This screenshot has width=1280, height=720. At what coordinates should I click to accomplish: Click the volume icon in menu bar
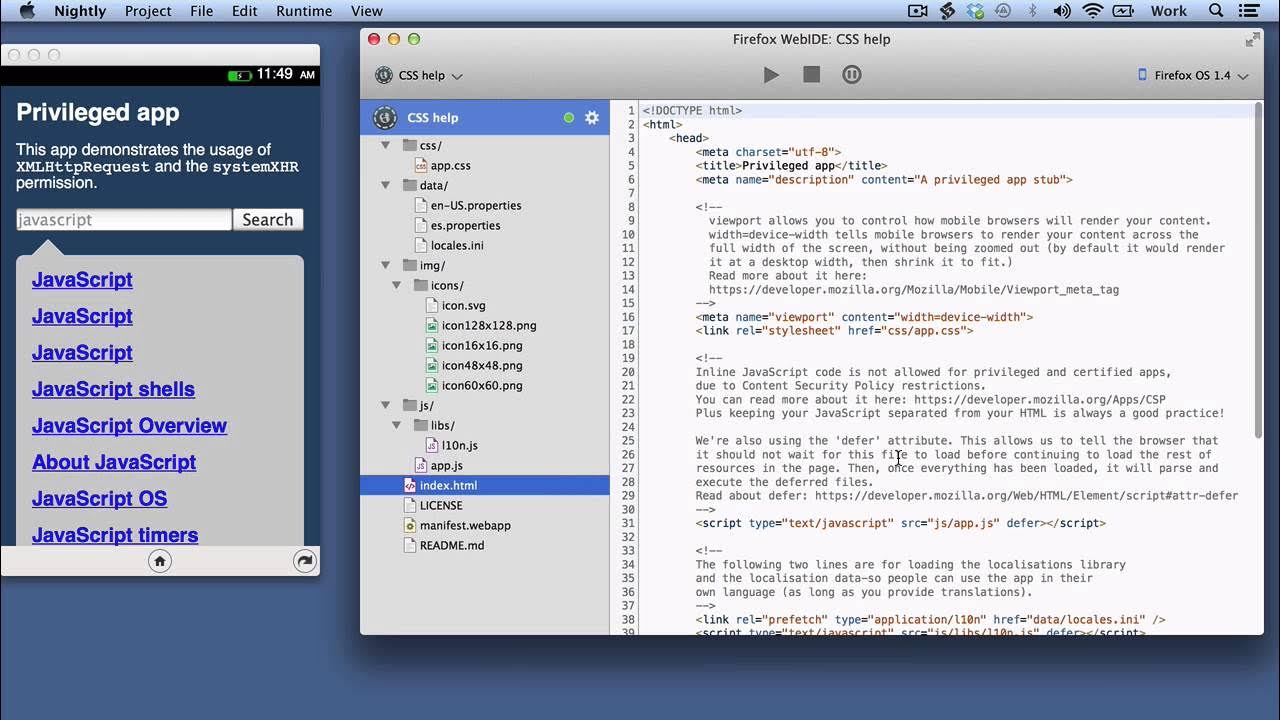click(1062, 11)
